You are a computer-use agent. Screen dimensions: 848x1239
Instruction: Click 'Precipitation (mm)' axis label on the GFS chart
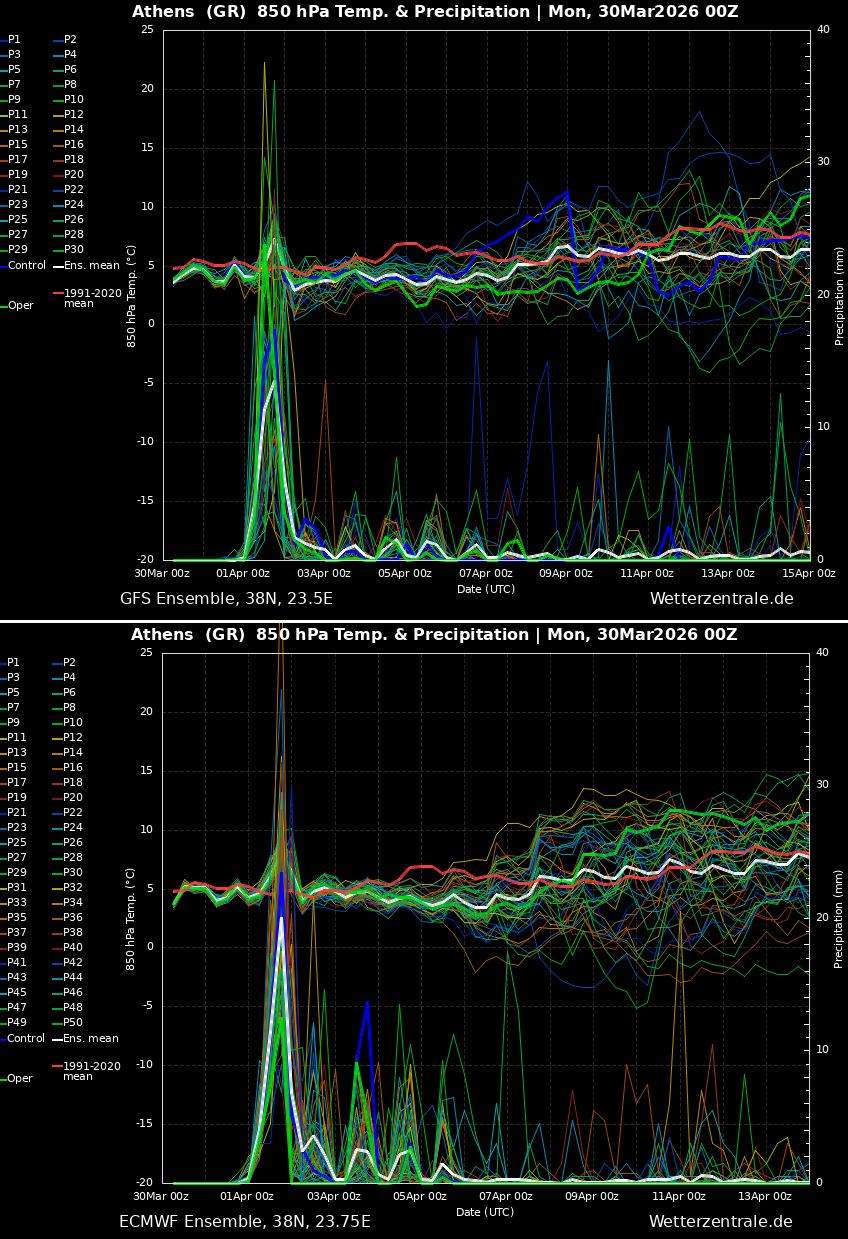pos(840,295)
